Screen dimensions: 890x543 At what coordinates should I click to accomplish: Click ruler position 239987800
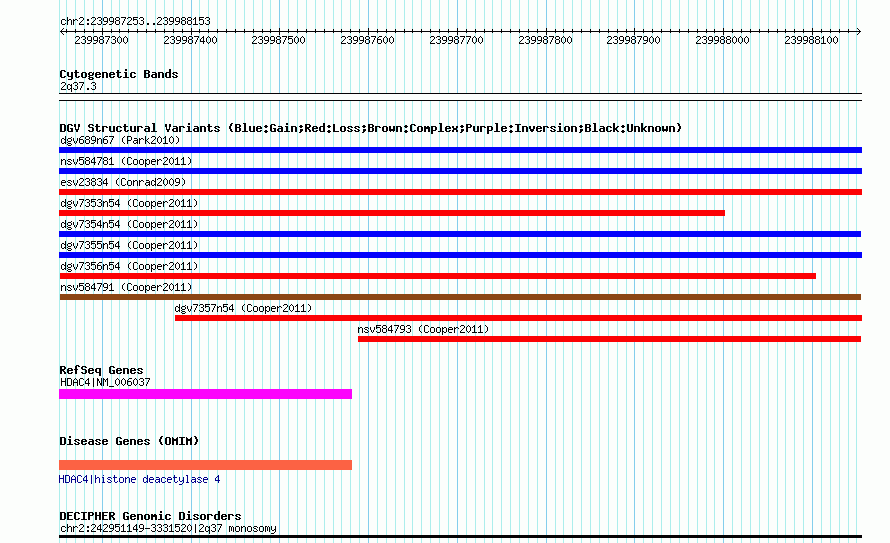tap(545, 40)
